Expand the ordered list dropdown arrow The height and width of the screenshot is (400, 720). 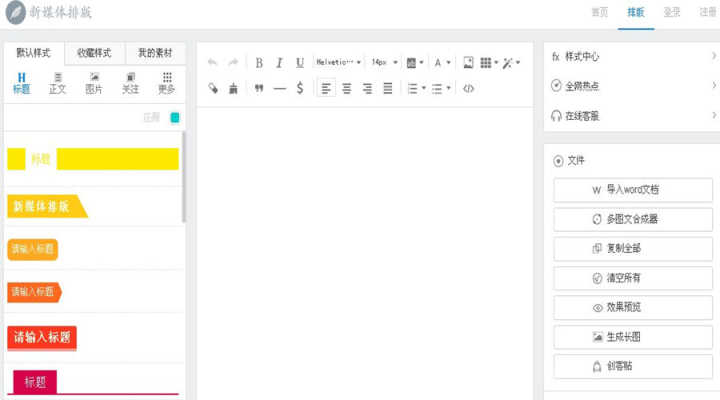(424, 88)
